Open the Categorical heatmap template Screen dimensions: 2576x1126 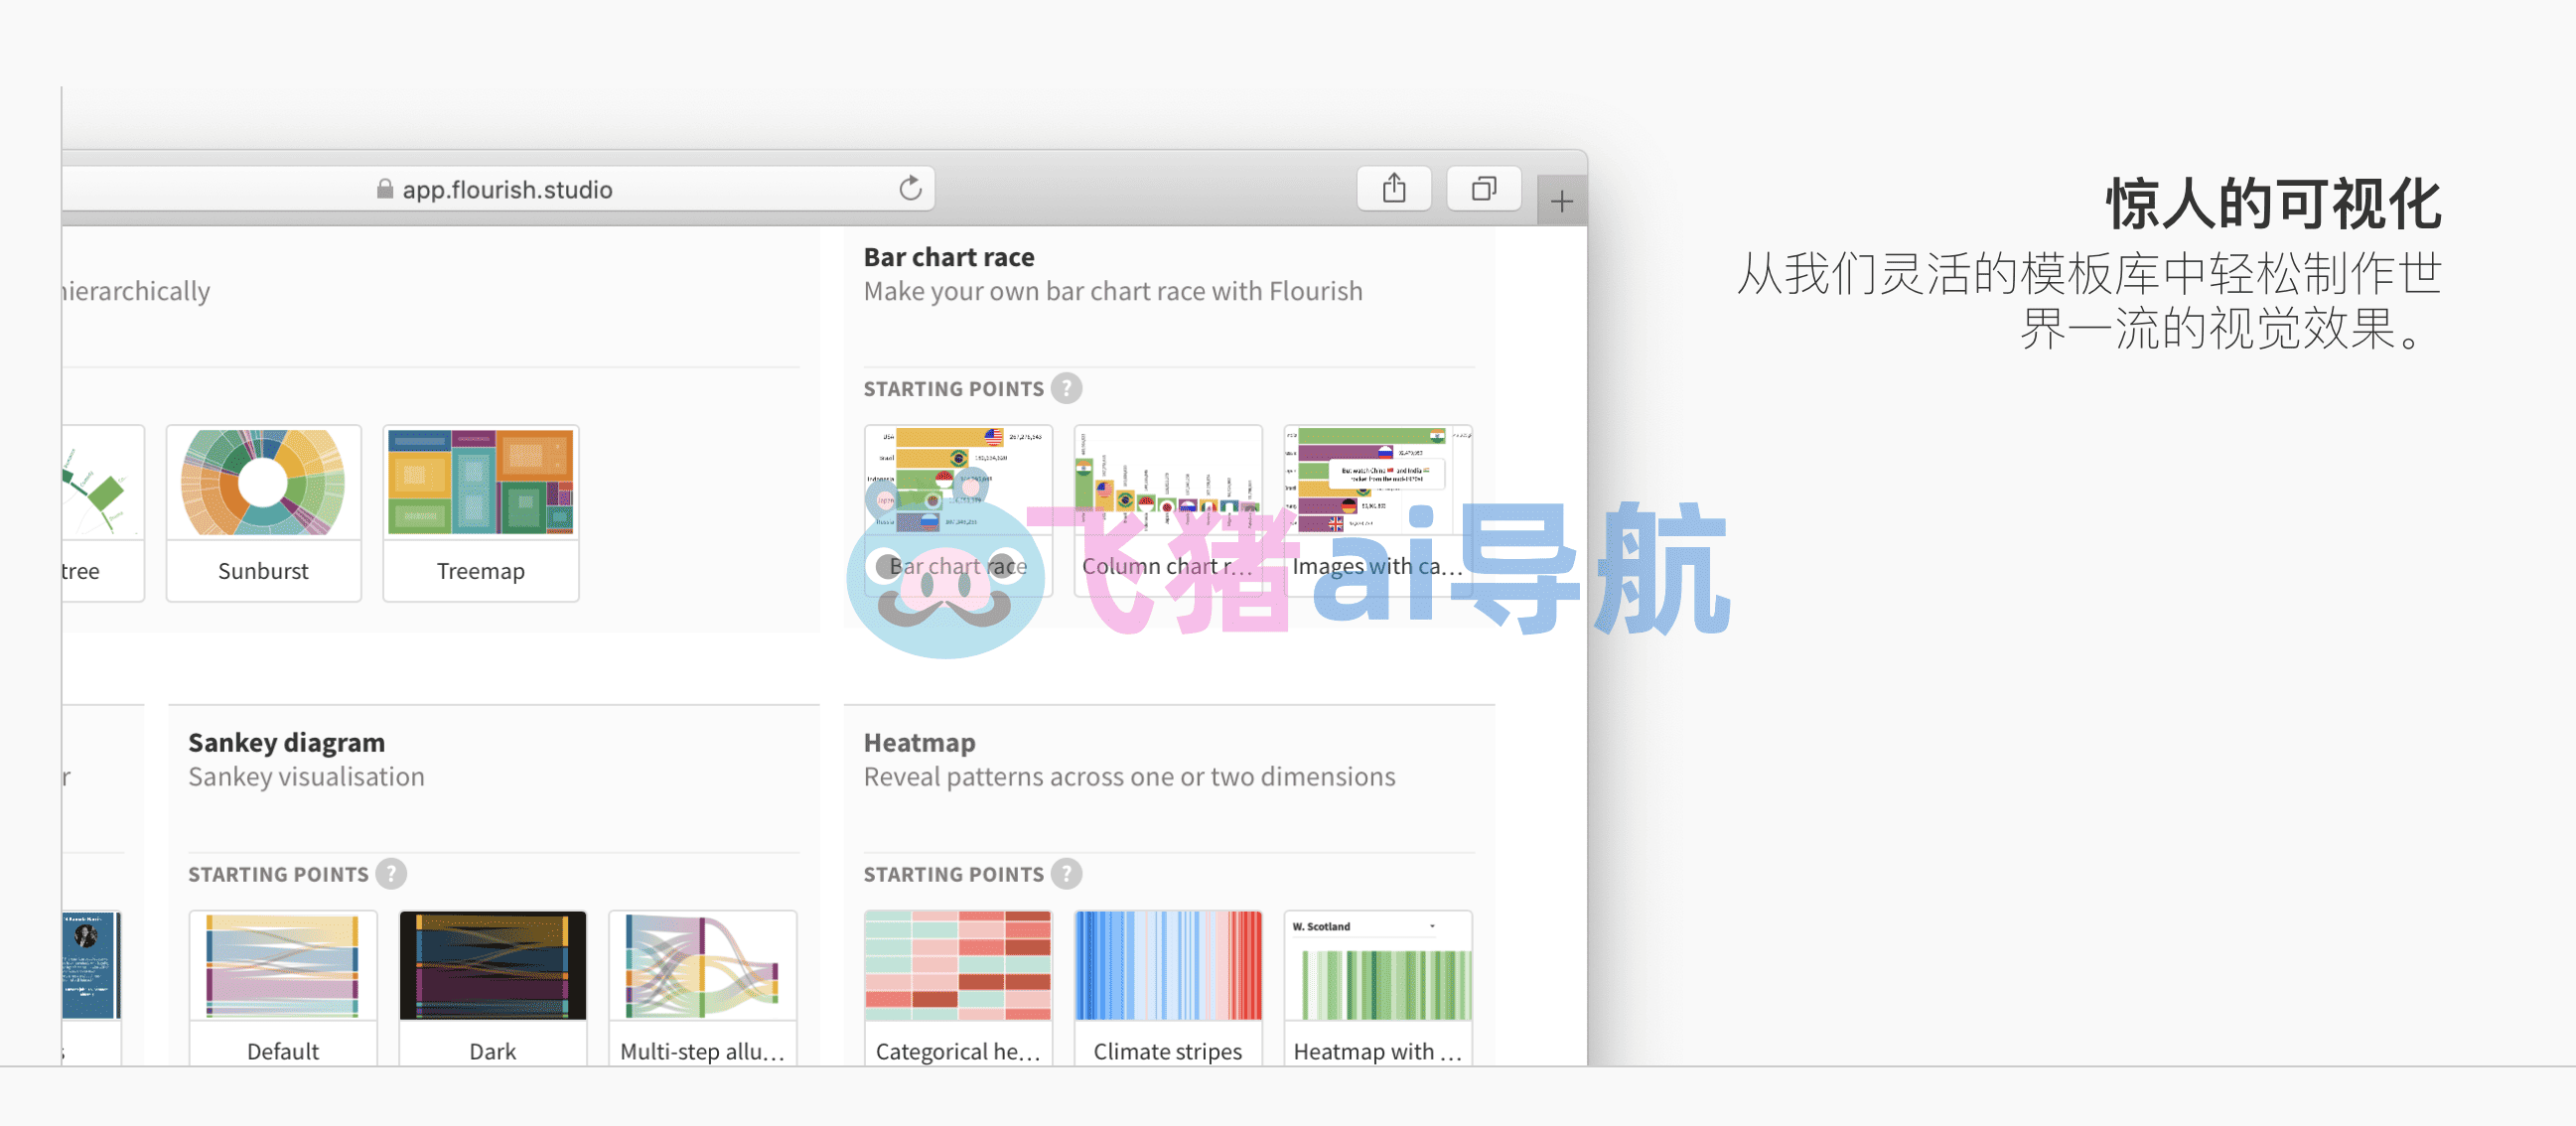pos(958,987)
